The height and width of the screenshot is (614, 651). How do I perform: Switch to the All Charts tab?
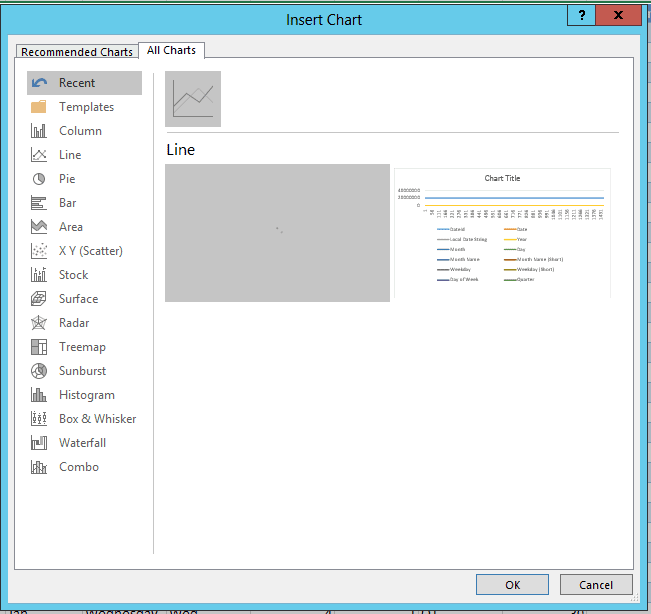(171, 50)
